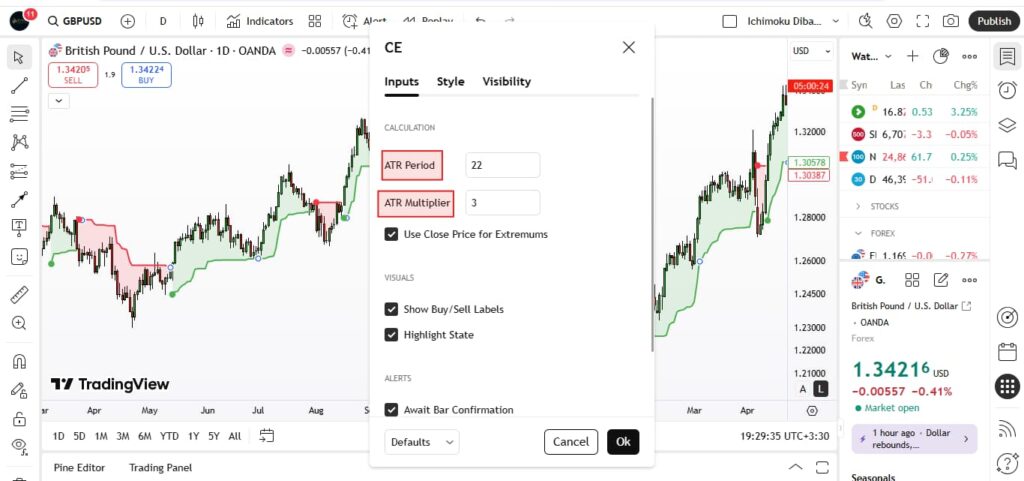Open the chart settings gear icon
The height and width of the screenshot is (481, 1024).
coord(894,21)
